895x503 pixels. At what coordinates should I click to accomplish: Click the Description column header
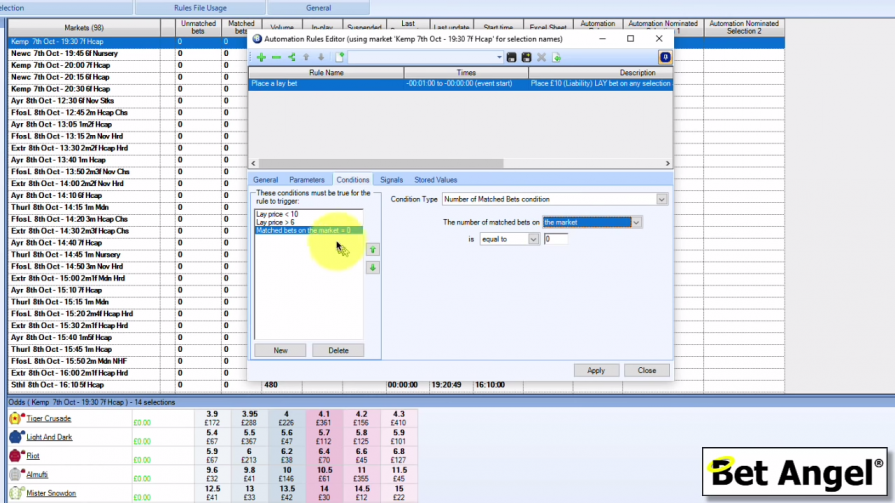[x=600, y=73]
